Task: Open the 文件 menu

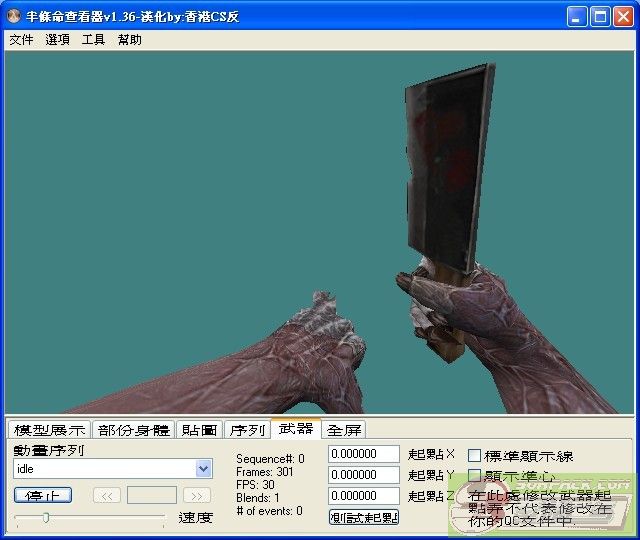Action: coord(21,40)
